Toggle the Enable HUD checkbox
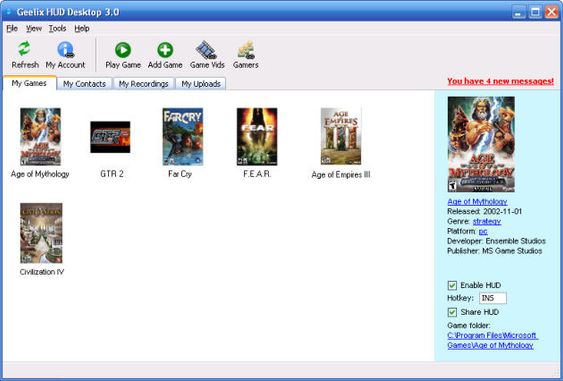Screen dimensions: 563x381 coord(452,285)
